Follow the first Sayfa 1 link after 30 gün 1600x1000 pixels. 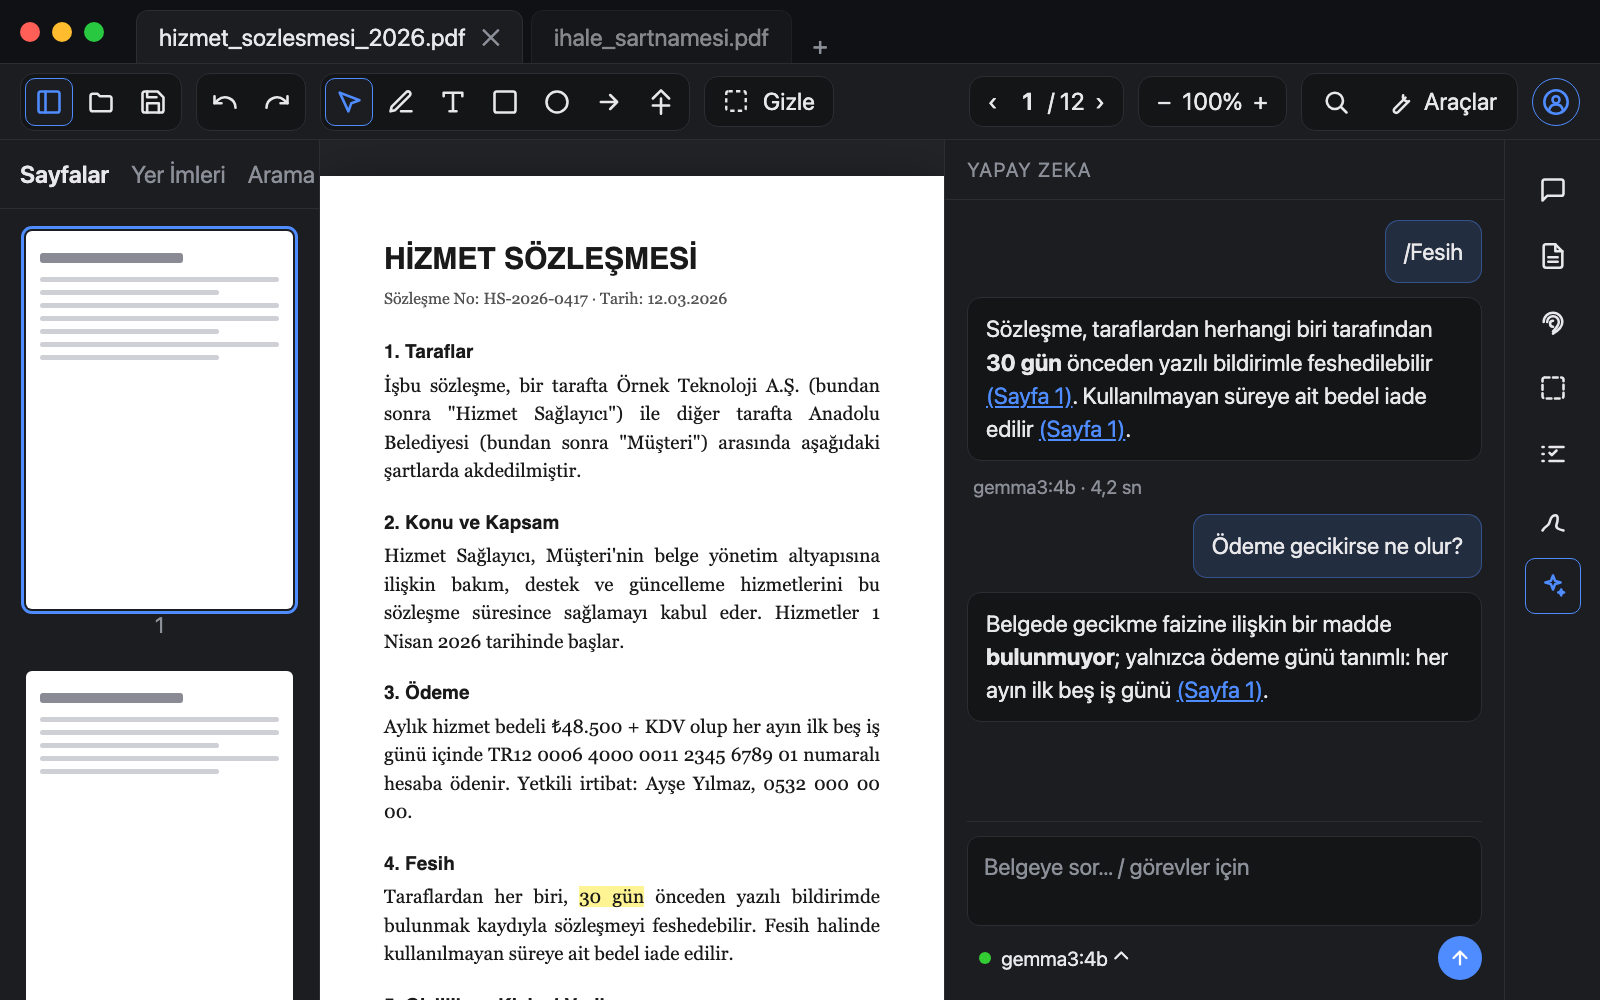coord(1029,396)
